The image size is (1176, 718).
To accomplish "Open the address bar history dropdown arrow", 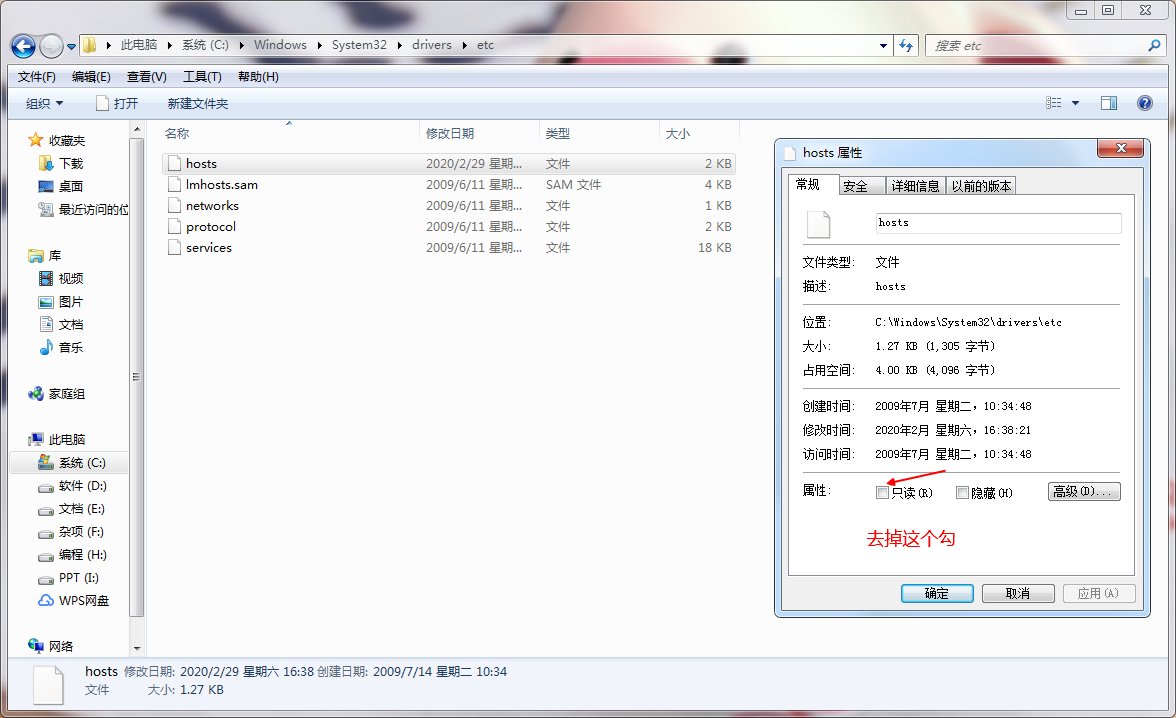I will [x=881, y=45].
